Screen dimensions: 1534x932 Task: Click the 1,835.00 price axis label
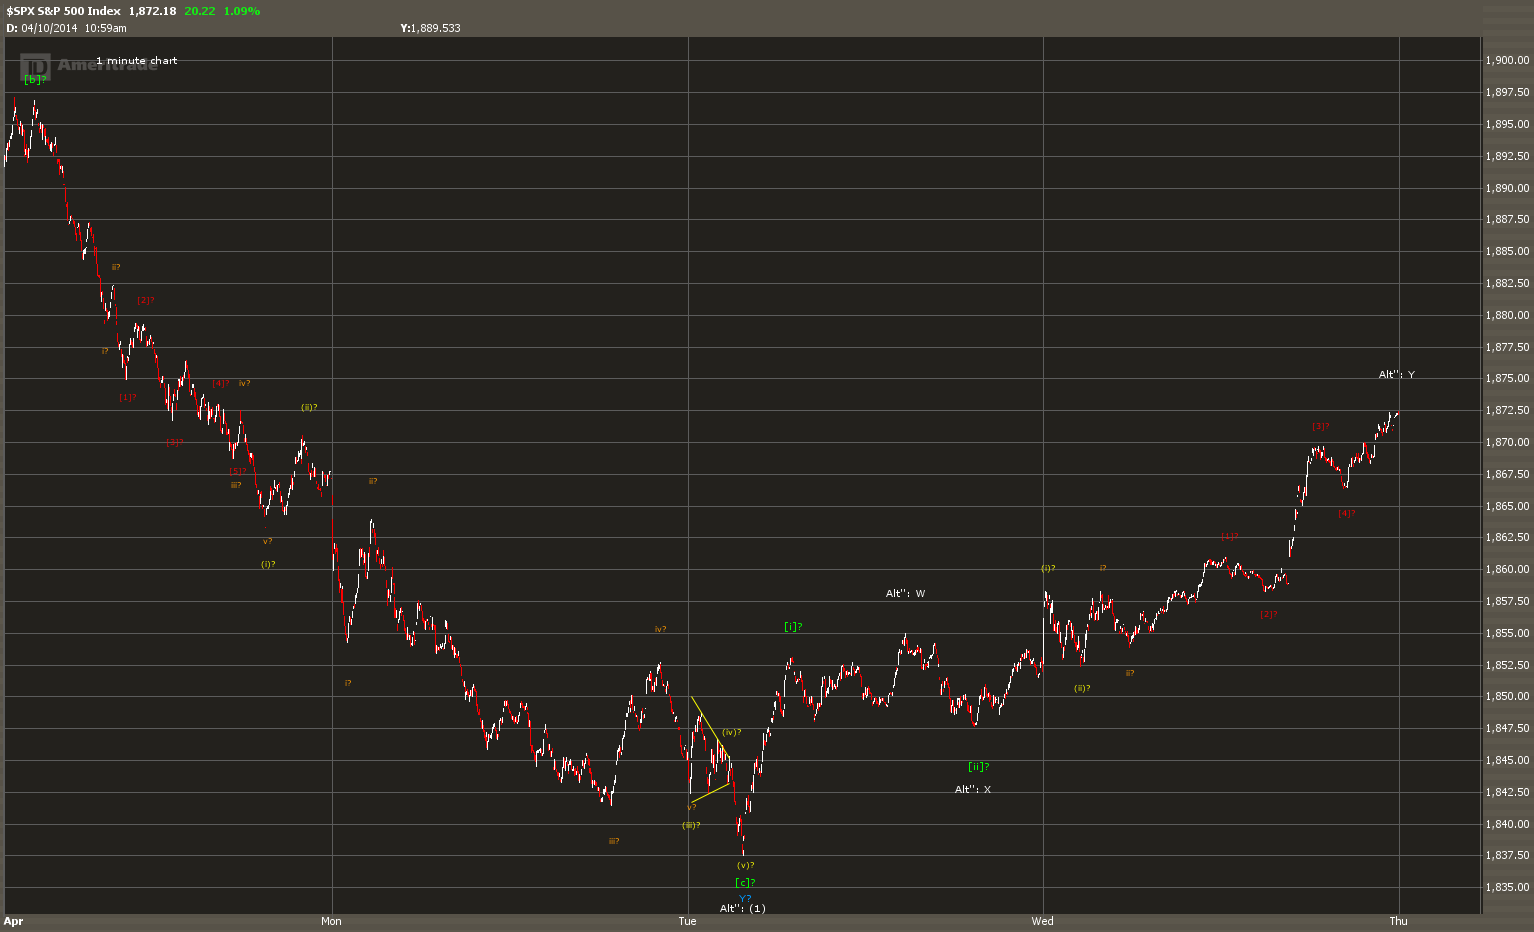(1508, 887)
